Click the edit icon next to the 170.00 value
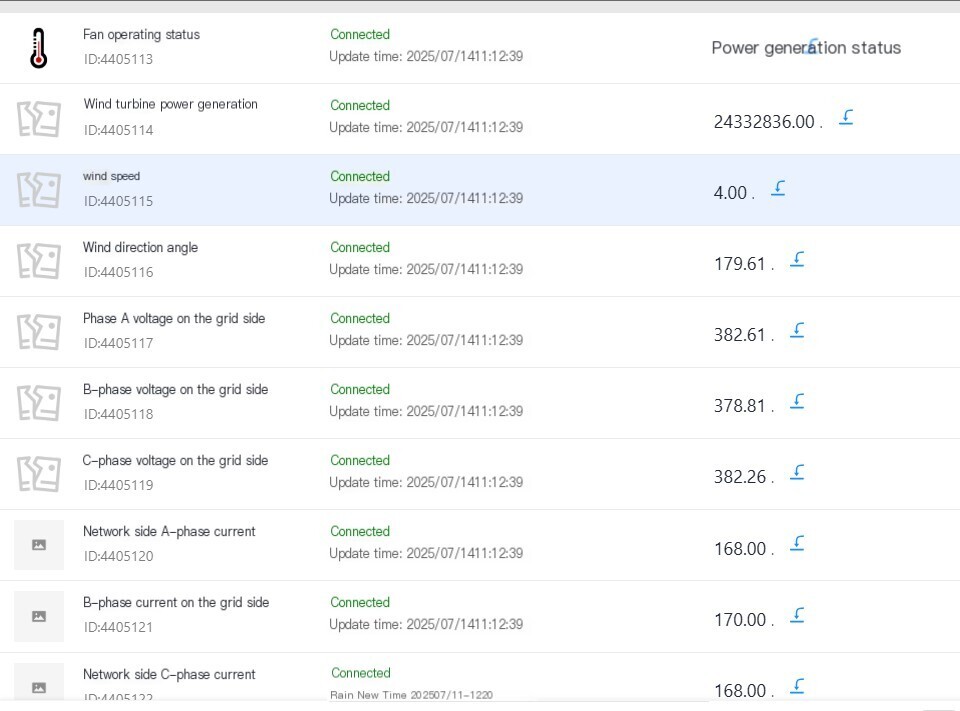960x711 pixels. tap(797, 615)
